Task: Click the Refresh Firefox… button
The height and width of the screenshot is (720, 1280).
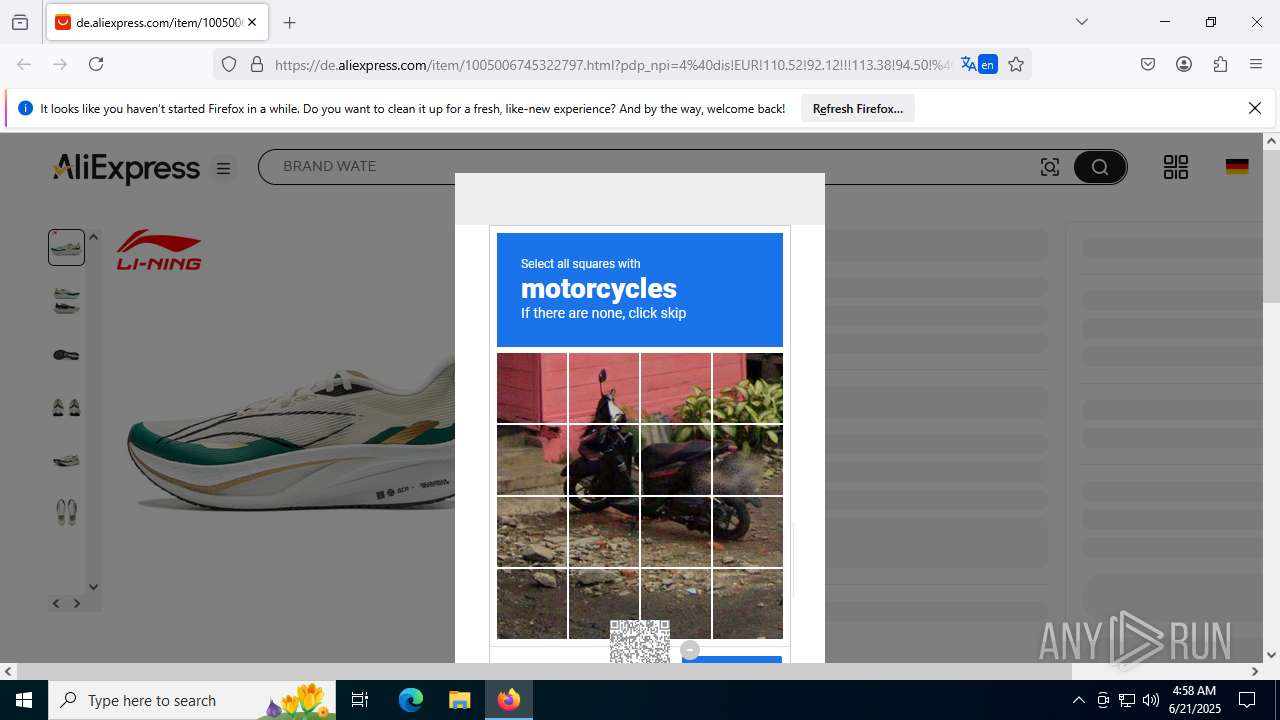Action: [x=858, y=108]
